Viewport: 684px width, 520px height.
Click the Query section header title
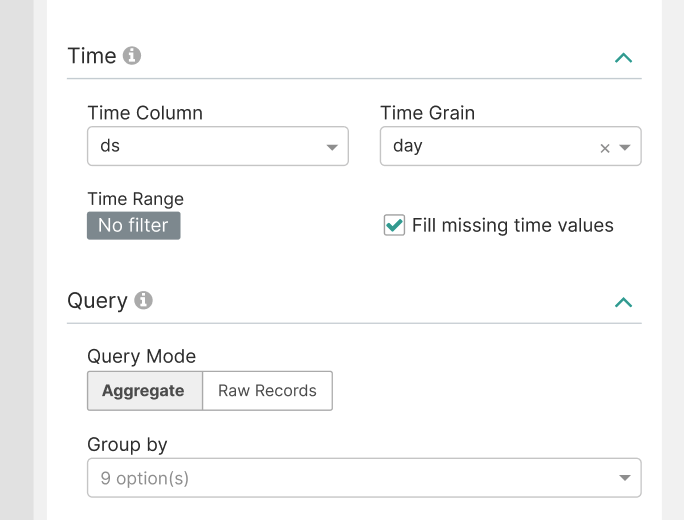(97, 300)
